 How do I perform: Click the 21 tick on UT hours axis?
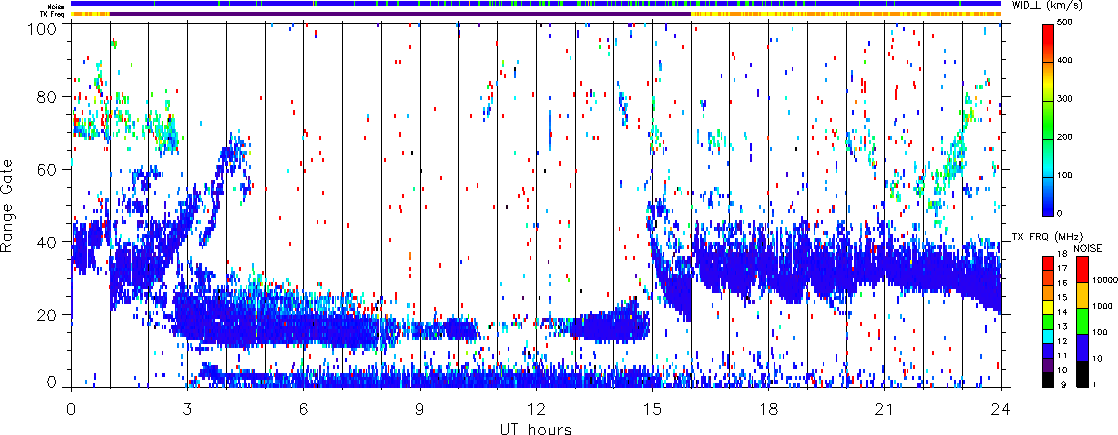click(885, 410)
